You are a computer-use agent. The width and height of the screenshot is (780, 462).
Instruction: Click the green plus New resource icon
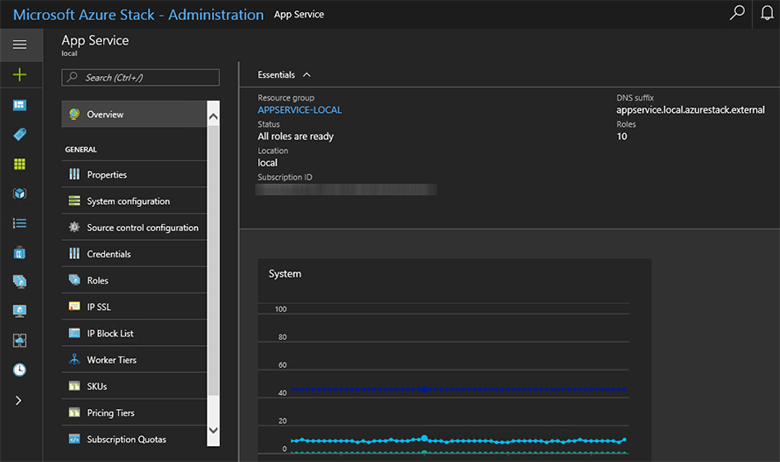pyautogui.click(x=20, y=75)
